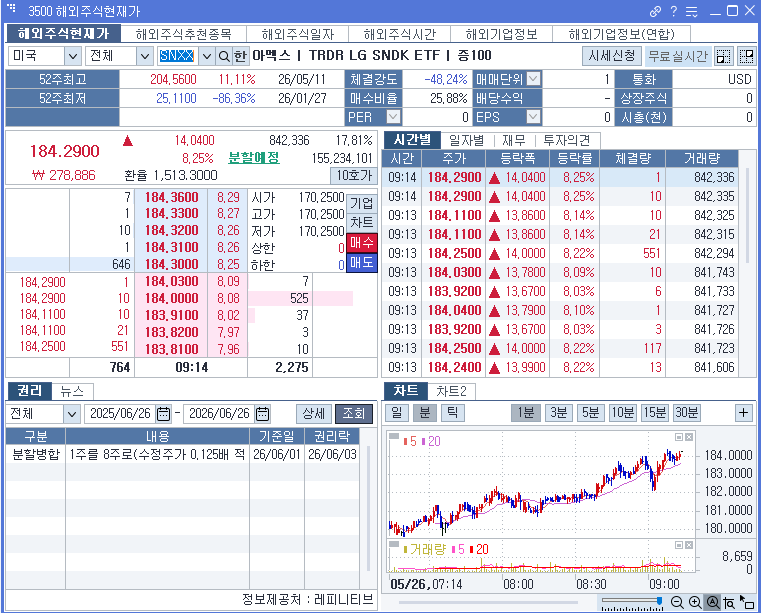Switch to 해외기업정보 tab
This screenshot has width=761, height=613.
pyautogui.click(x=501, y=34)
